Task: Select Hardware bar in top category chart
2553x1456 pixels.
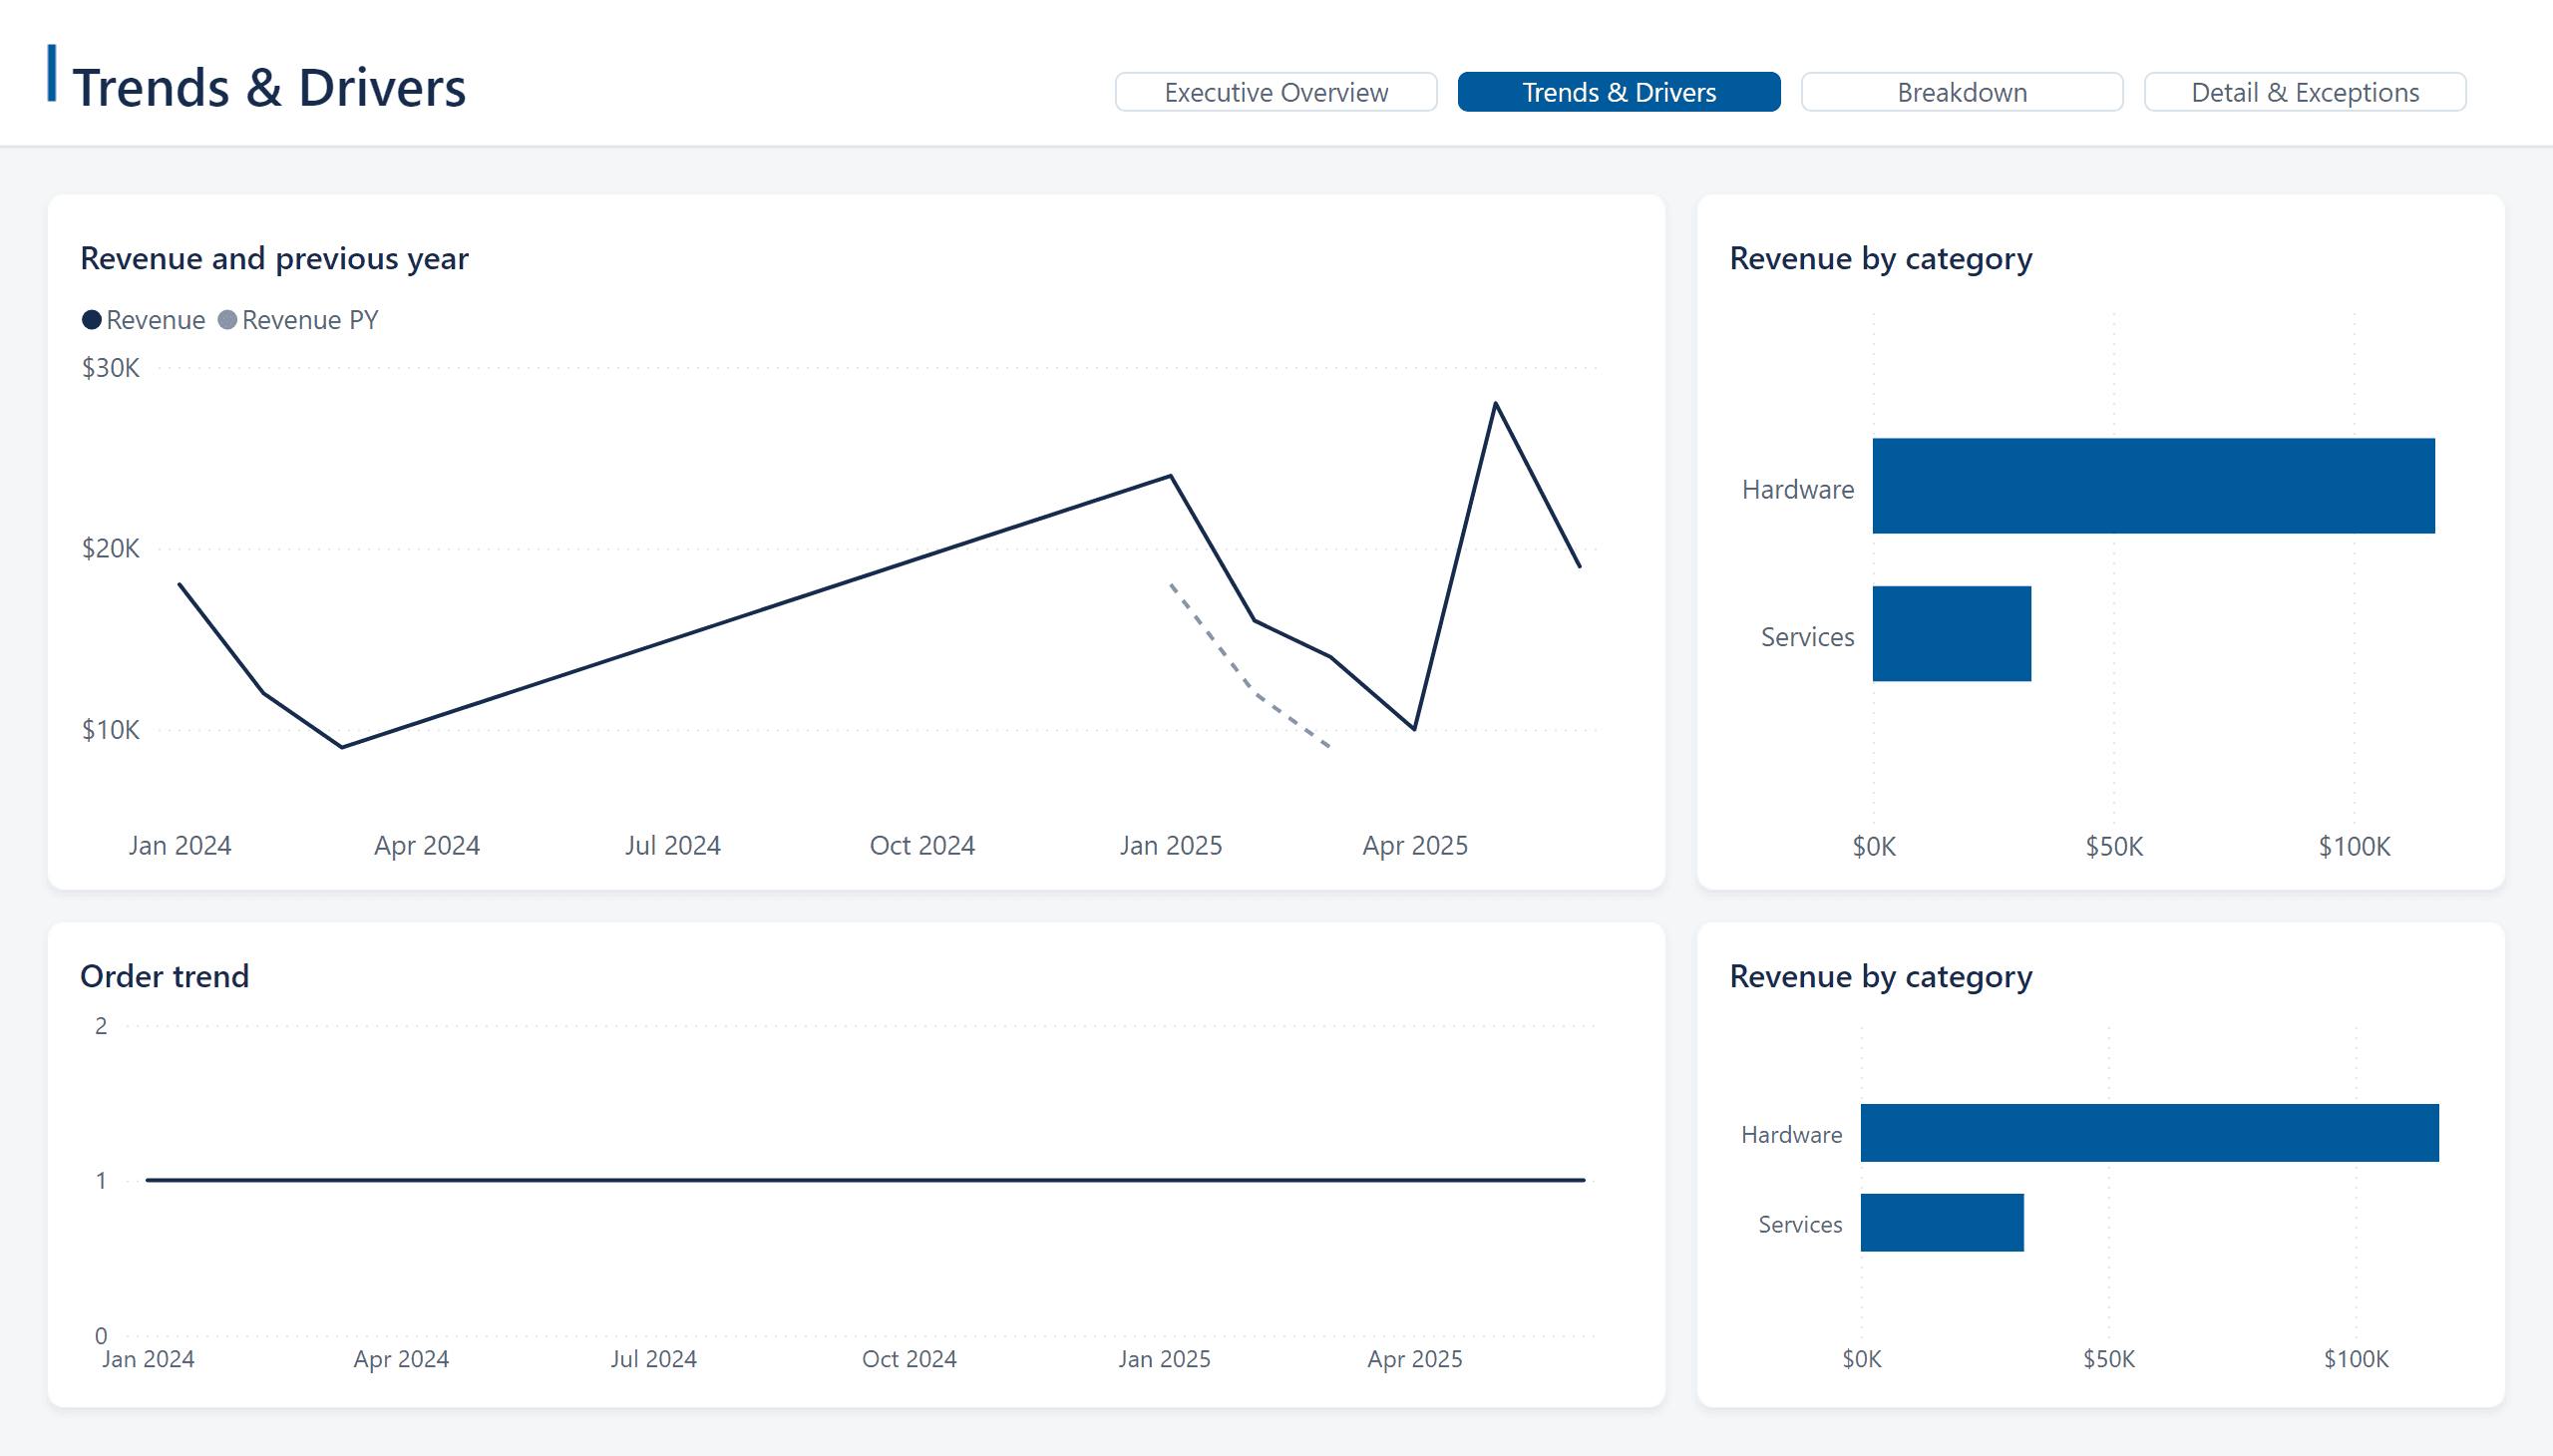Action: [x=2153, y=486]
